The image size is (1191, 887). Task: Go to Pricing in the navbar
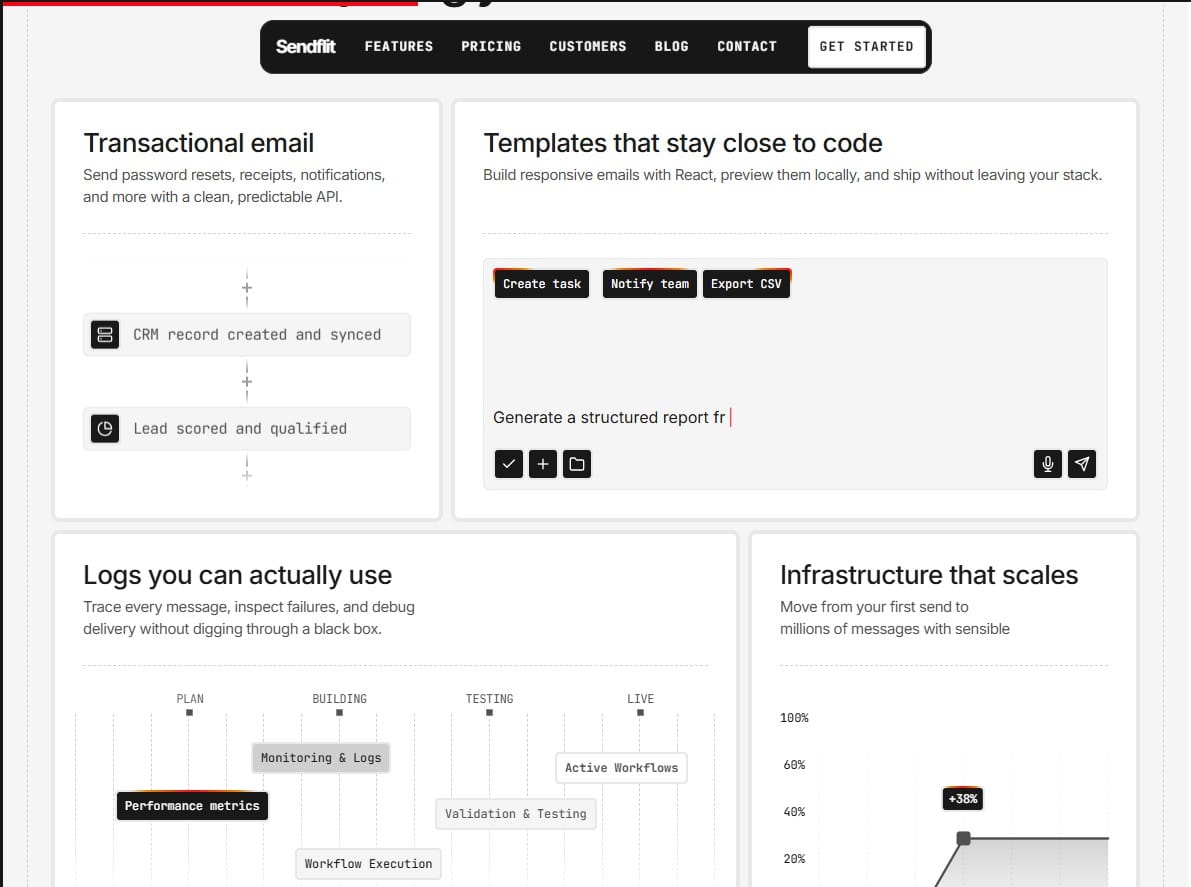click(491, 46)
